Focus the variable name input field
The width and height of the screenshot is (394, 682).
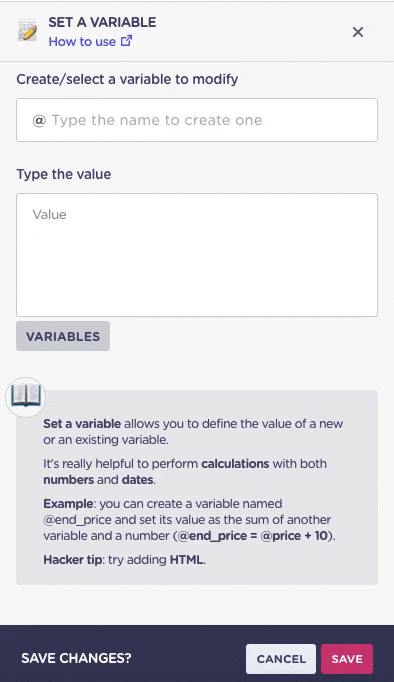197,120
